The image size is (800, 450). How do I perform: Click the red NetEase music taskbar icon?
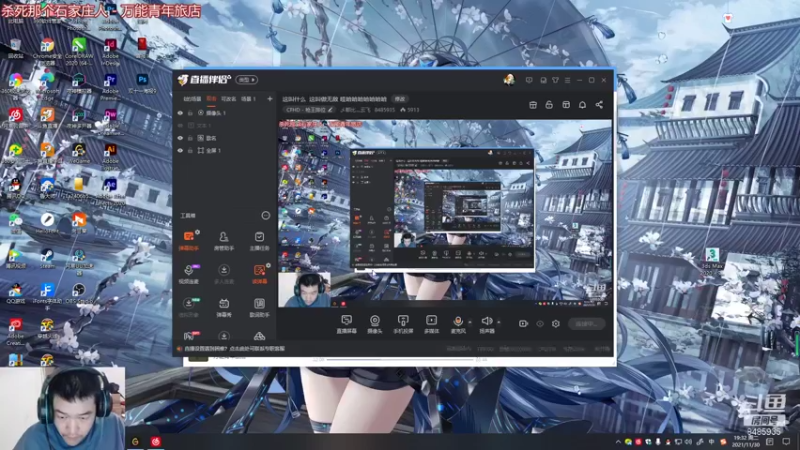point(156,441)
